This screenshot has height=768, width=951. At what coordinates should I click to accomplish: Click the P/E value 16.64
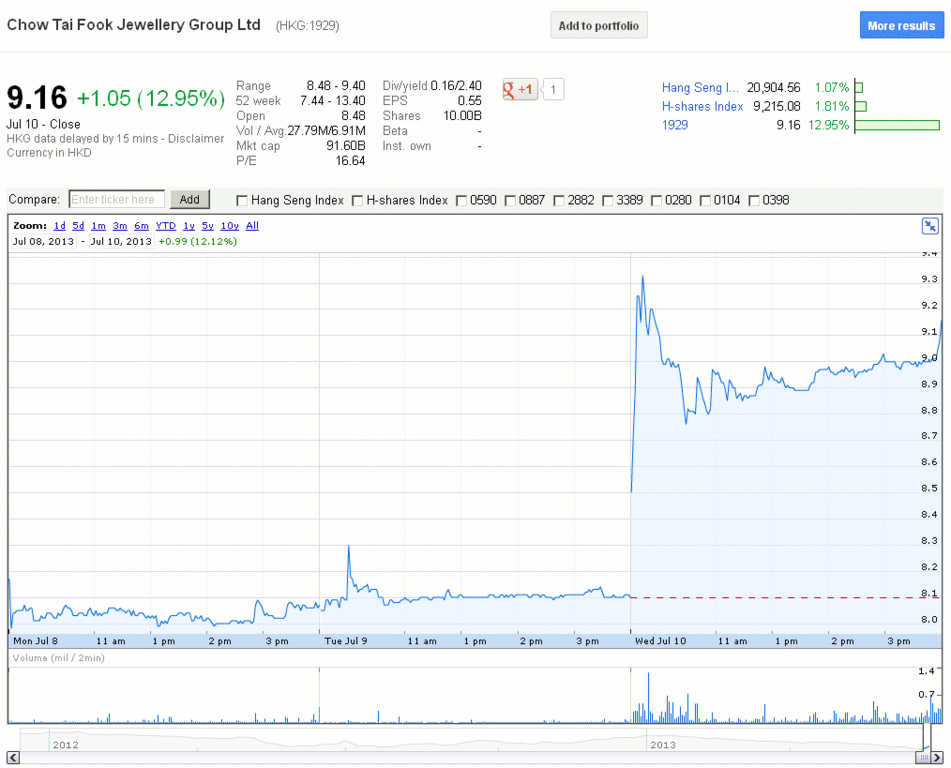[351, 161]
